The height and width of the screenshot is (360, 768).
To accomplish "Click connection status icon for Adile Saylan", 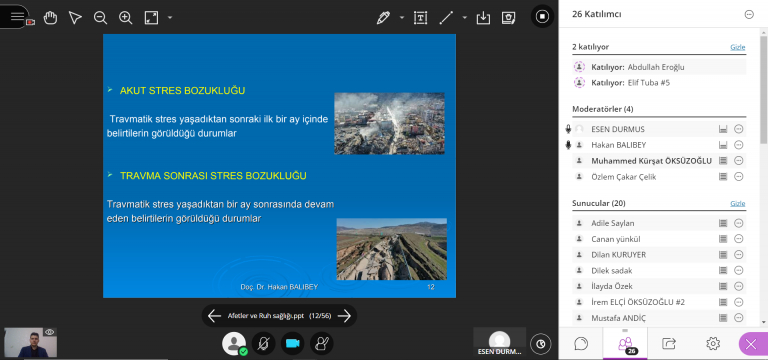I will coord(722,223).
